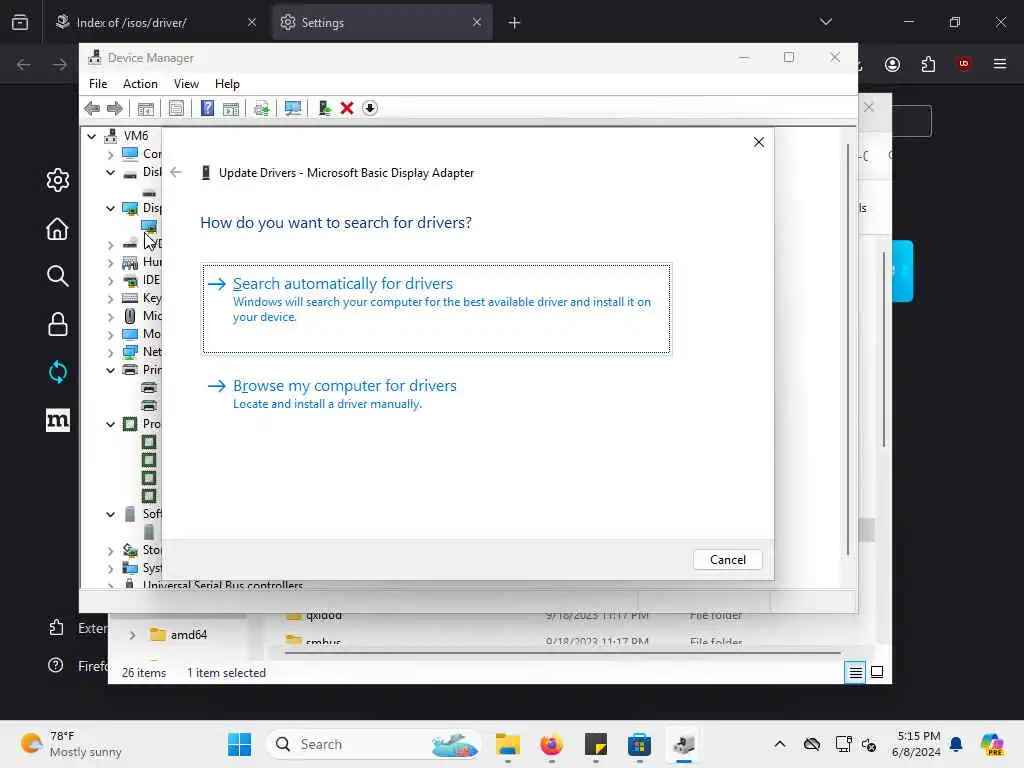Image resolution: width=1024 pixels, height=768 pixels.
Task: Collapse the Software devices tree node
Action: pos(110,515)
